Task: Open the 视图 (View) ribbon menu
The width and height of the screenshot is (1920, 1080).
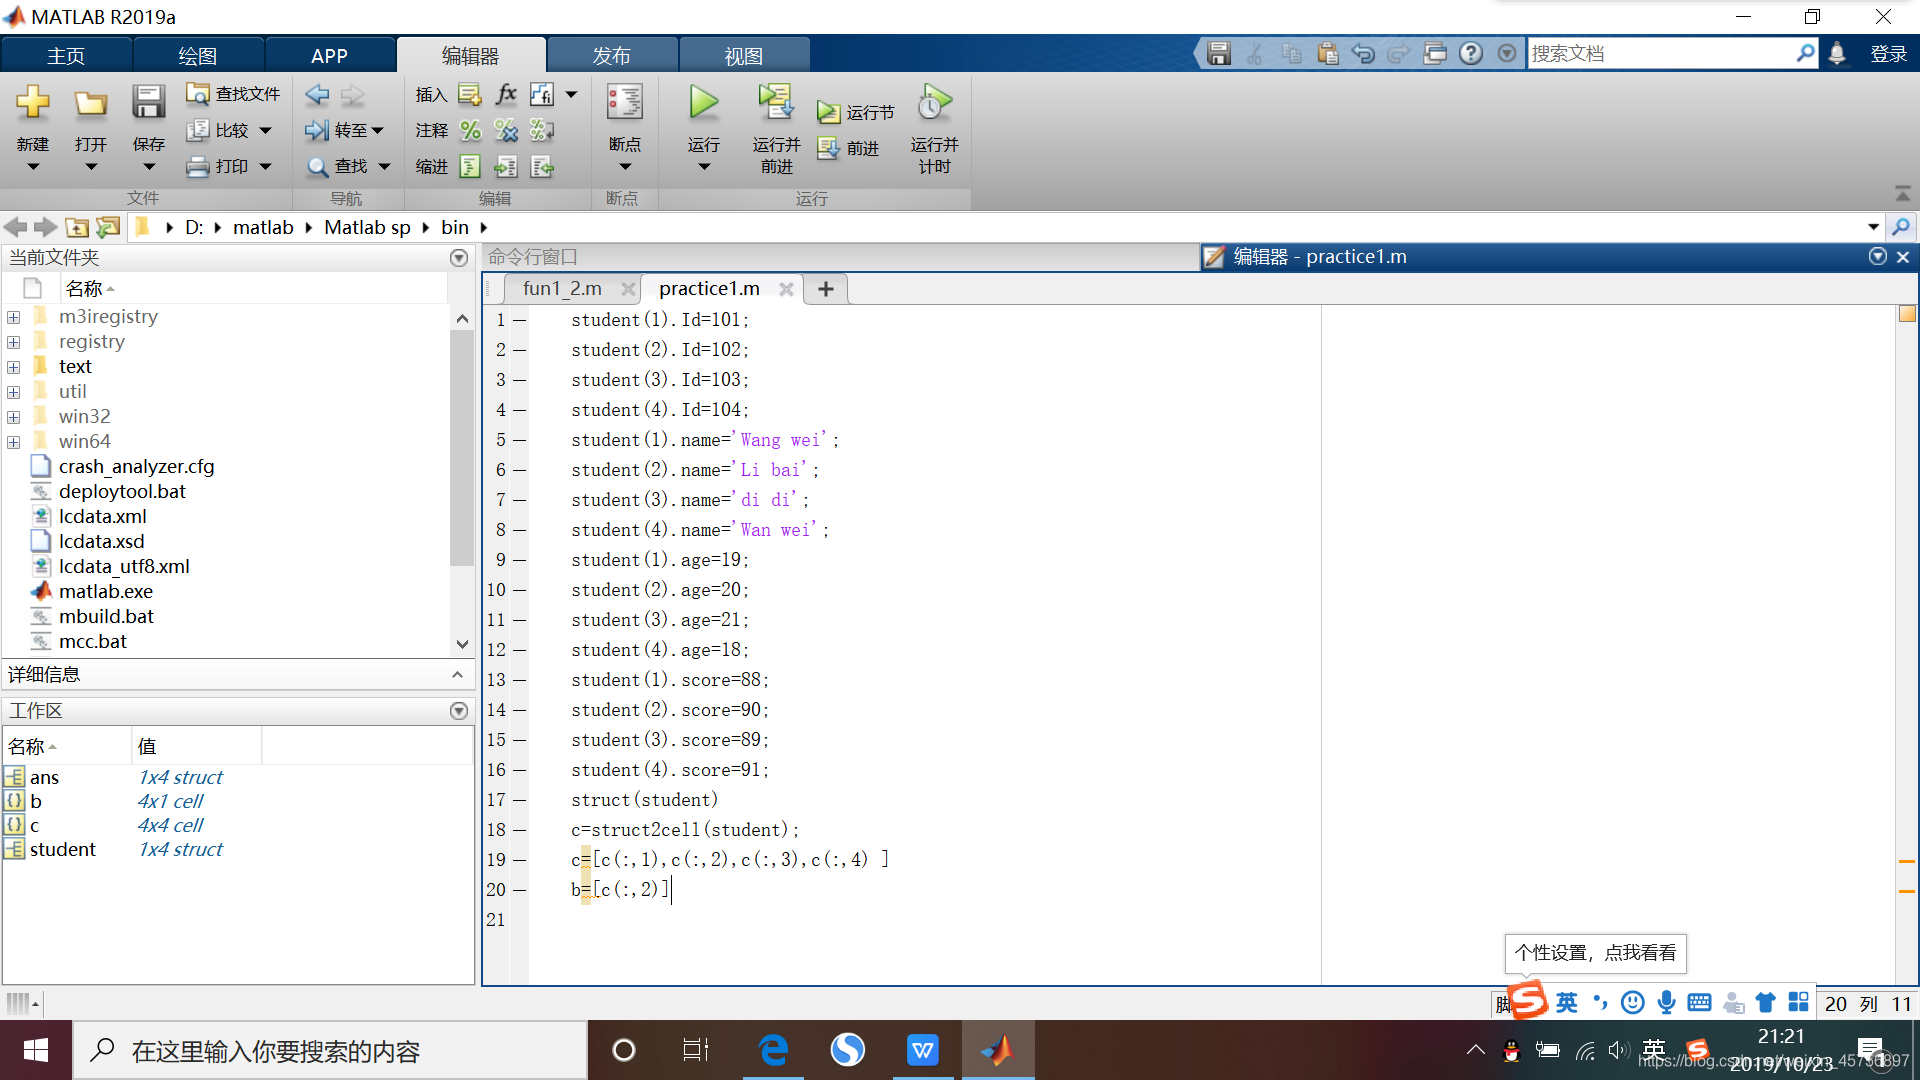Action: (x=741, y=54)
